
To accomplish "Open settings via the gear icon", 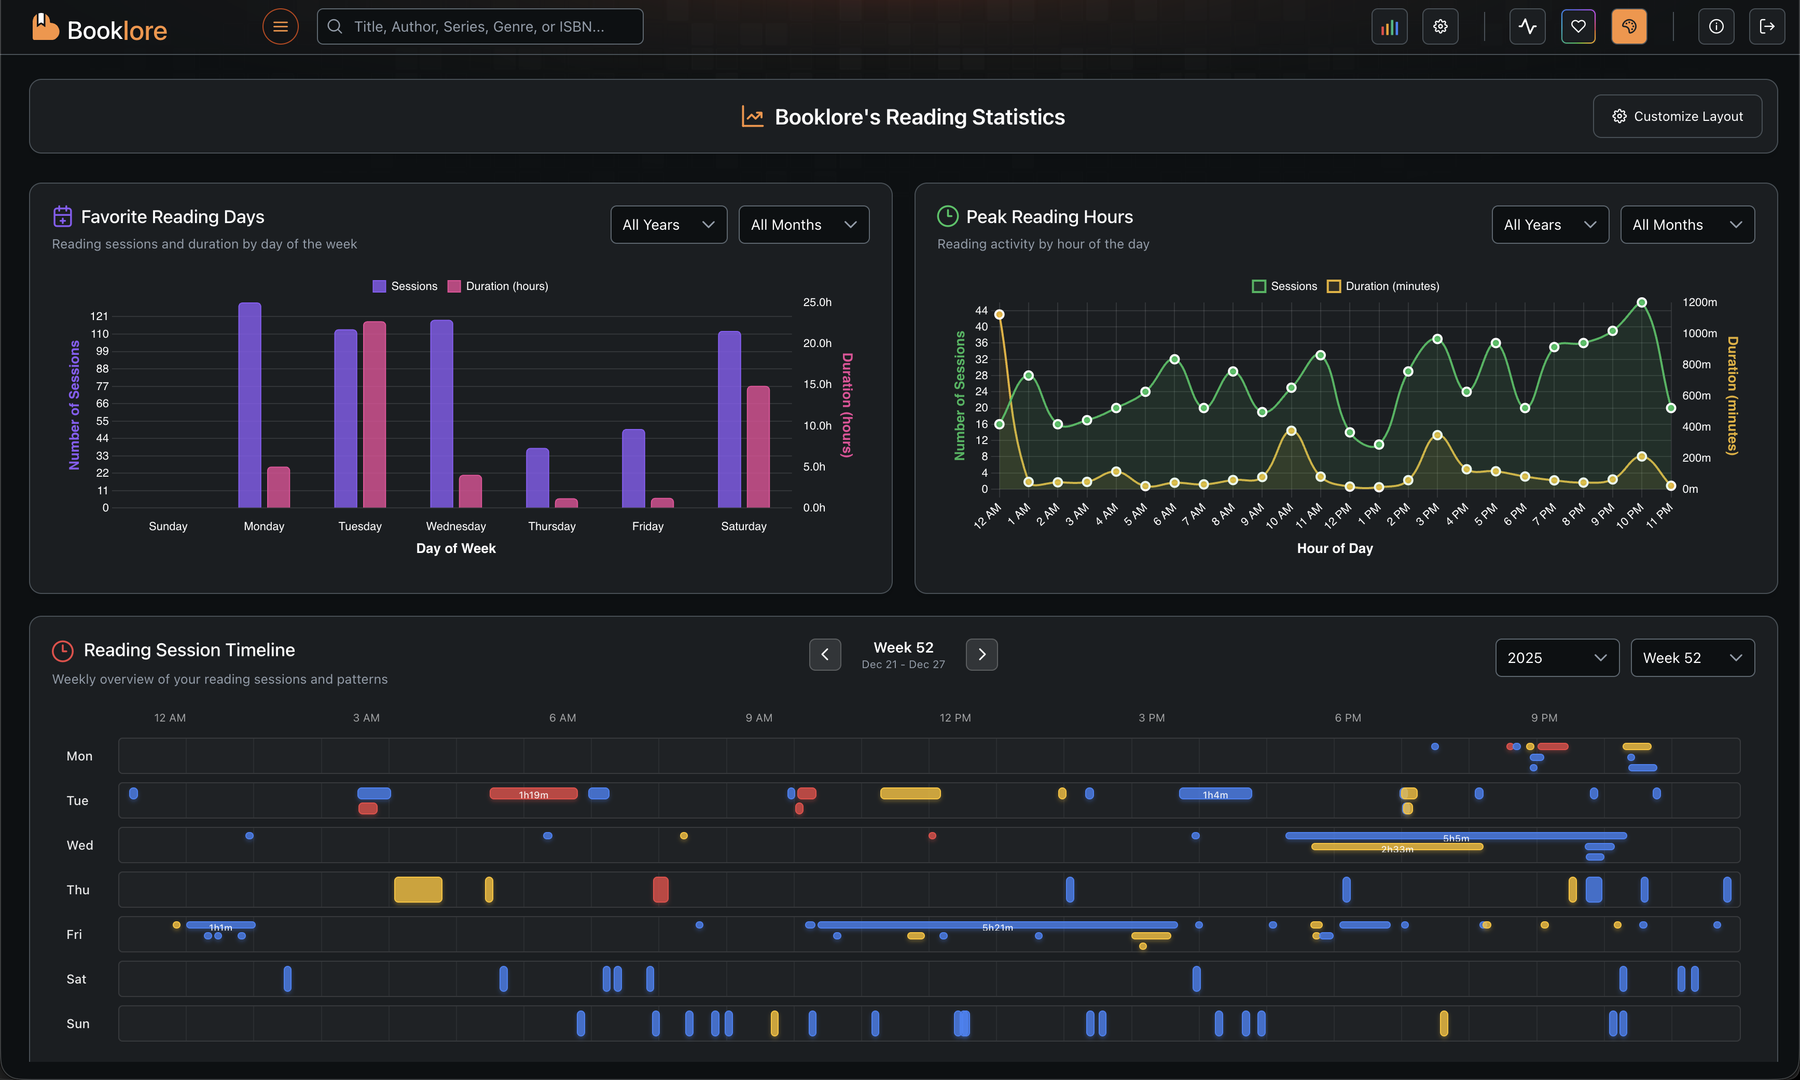I will (x=1440, y=27).
